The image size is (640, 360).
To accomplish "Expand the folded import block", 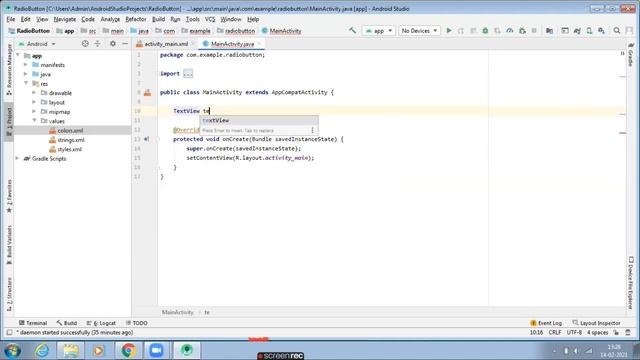I will click(x=188, y=74).
